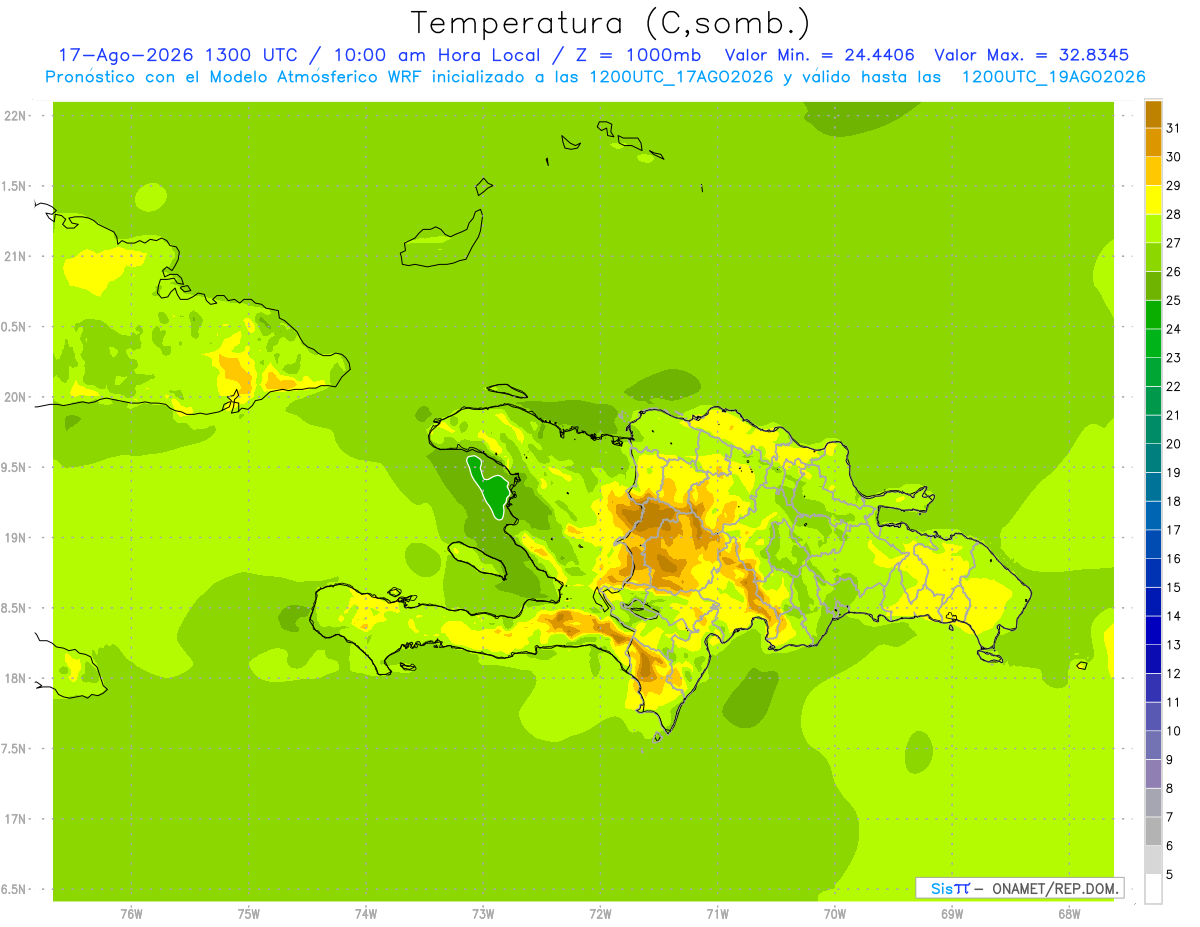Screen dimensions: 1200x927
Task: Click the "21N" latitude label
Action: [x=15, y=256]
